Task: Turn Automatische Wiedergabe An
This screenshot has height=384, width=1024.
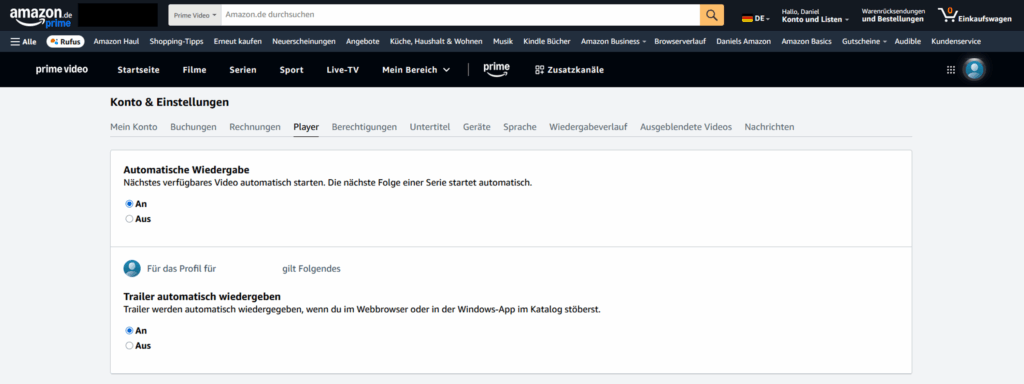Action: [x=129, y=204]
